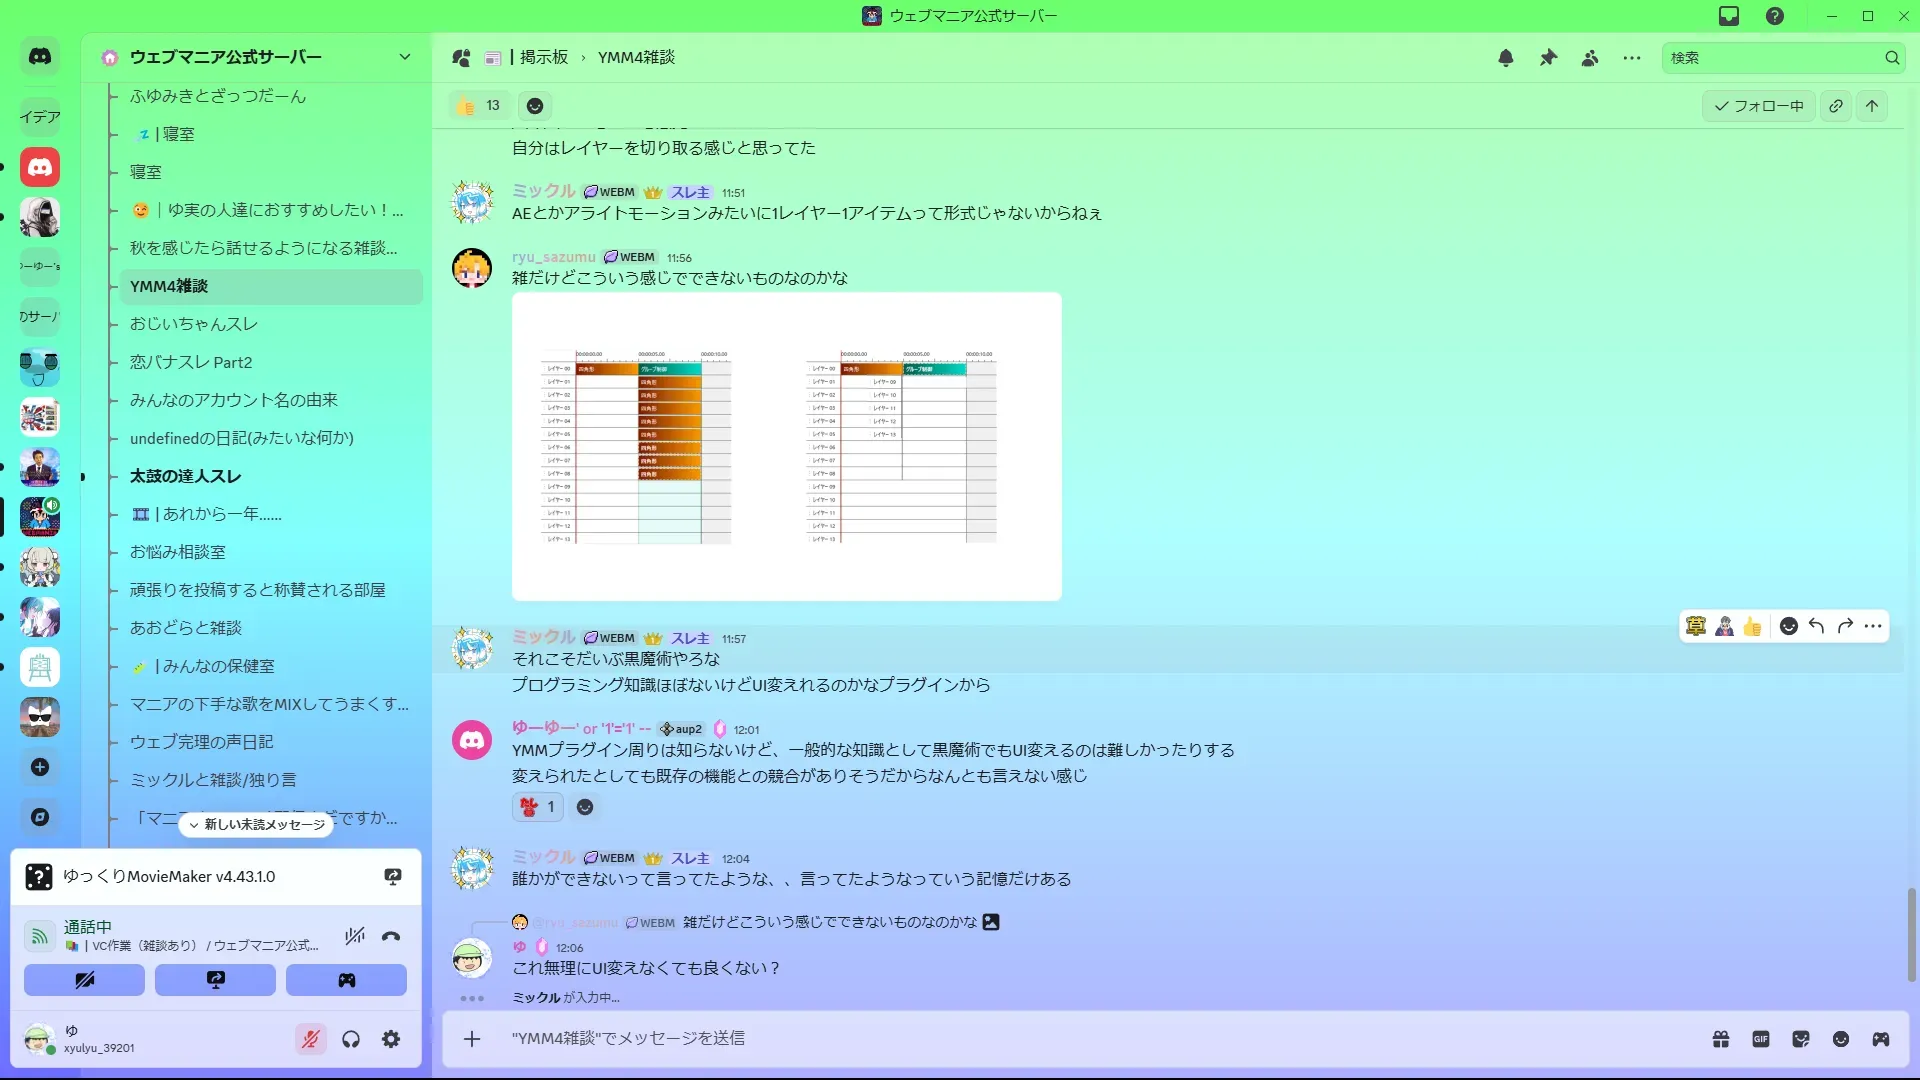Show member list icon
Screen dimensions: 1920x1080
pyautogui.click(x=1590, y=58)
